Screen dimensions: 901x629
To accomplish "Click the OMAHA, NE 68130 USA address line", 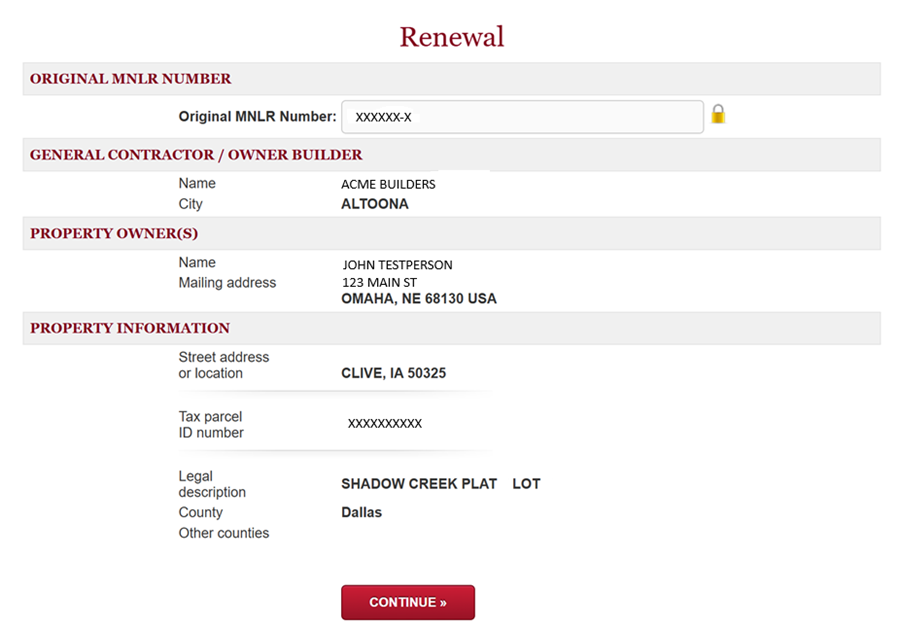I will pyautogui.click(x=419, y=298).
